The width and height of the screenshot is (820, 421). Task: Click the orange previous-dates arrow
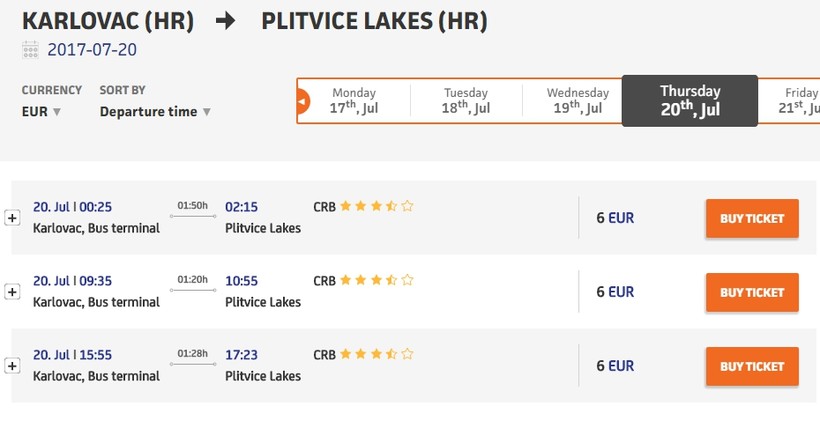point(304,101)
